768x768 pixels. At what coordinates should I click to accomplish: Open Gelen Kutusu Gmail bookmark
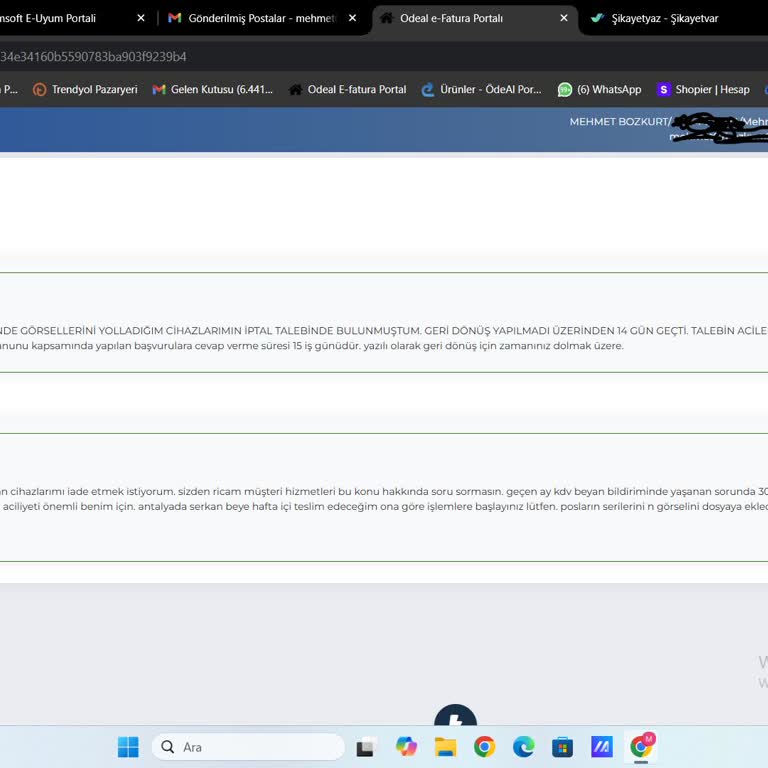[x=212, y=90]
